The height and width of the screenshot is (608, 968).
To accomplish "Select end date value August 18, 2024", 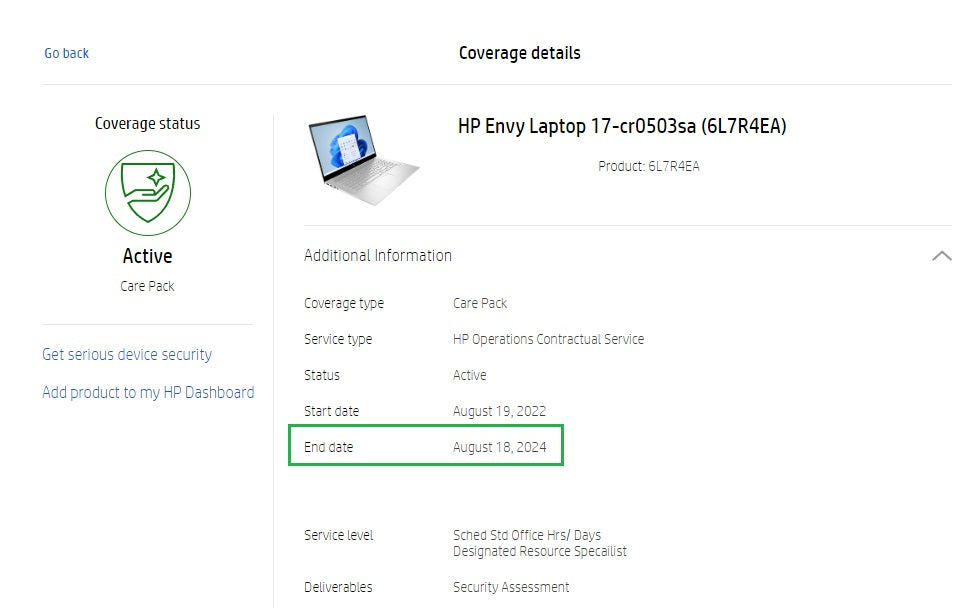I will tap(499, 447).
